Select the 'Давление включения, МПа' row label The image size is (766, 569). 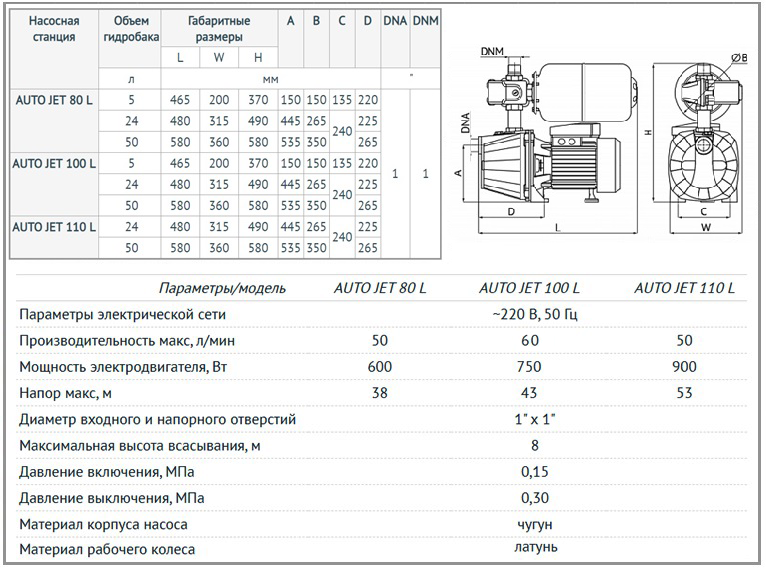pyautogui.click(x=106, y=472)
